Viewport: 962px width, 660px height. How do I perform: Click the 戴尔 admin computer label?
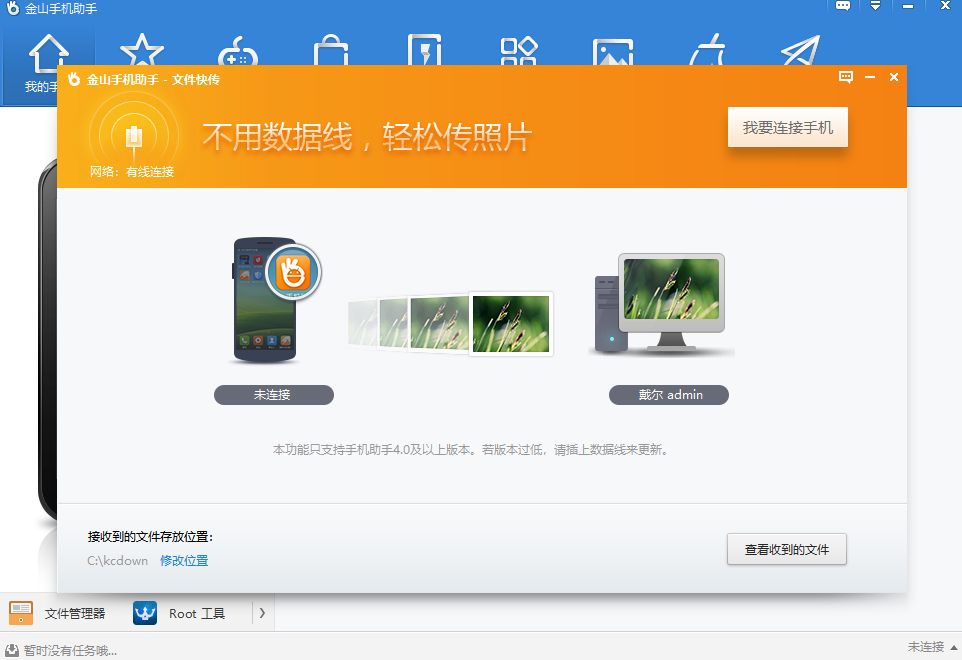pyautogui.click(x=668, y=395)
